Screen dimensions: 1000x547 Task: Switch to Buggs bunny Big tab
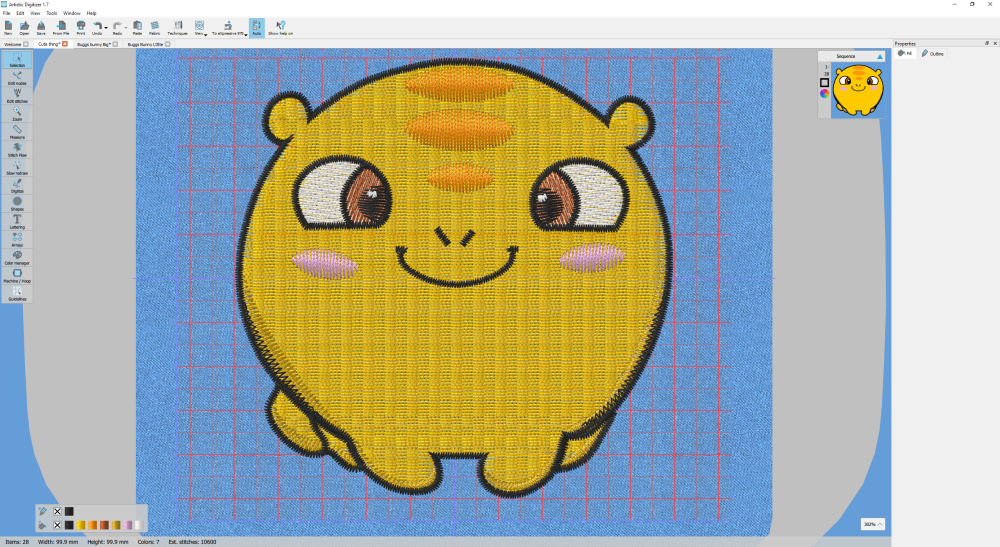coord(93,44)
